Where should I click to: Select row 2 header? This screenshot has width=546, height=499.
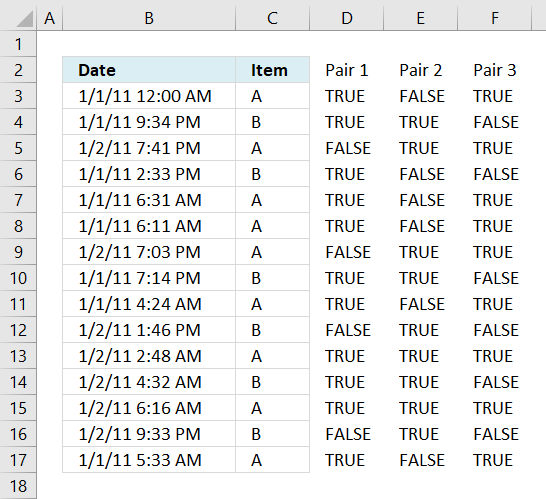point(18,70)
